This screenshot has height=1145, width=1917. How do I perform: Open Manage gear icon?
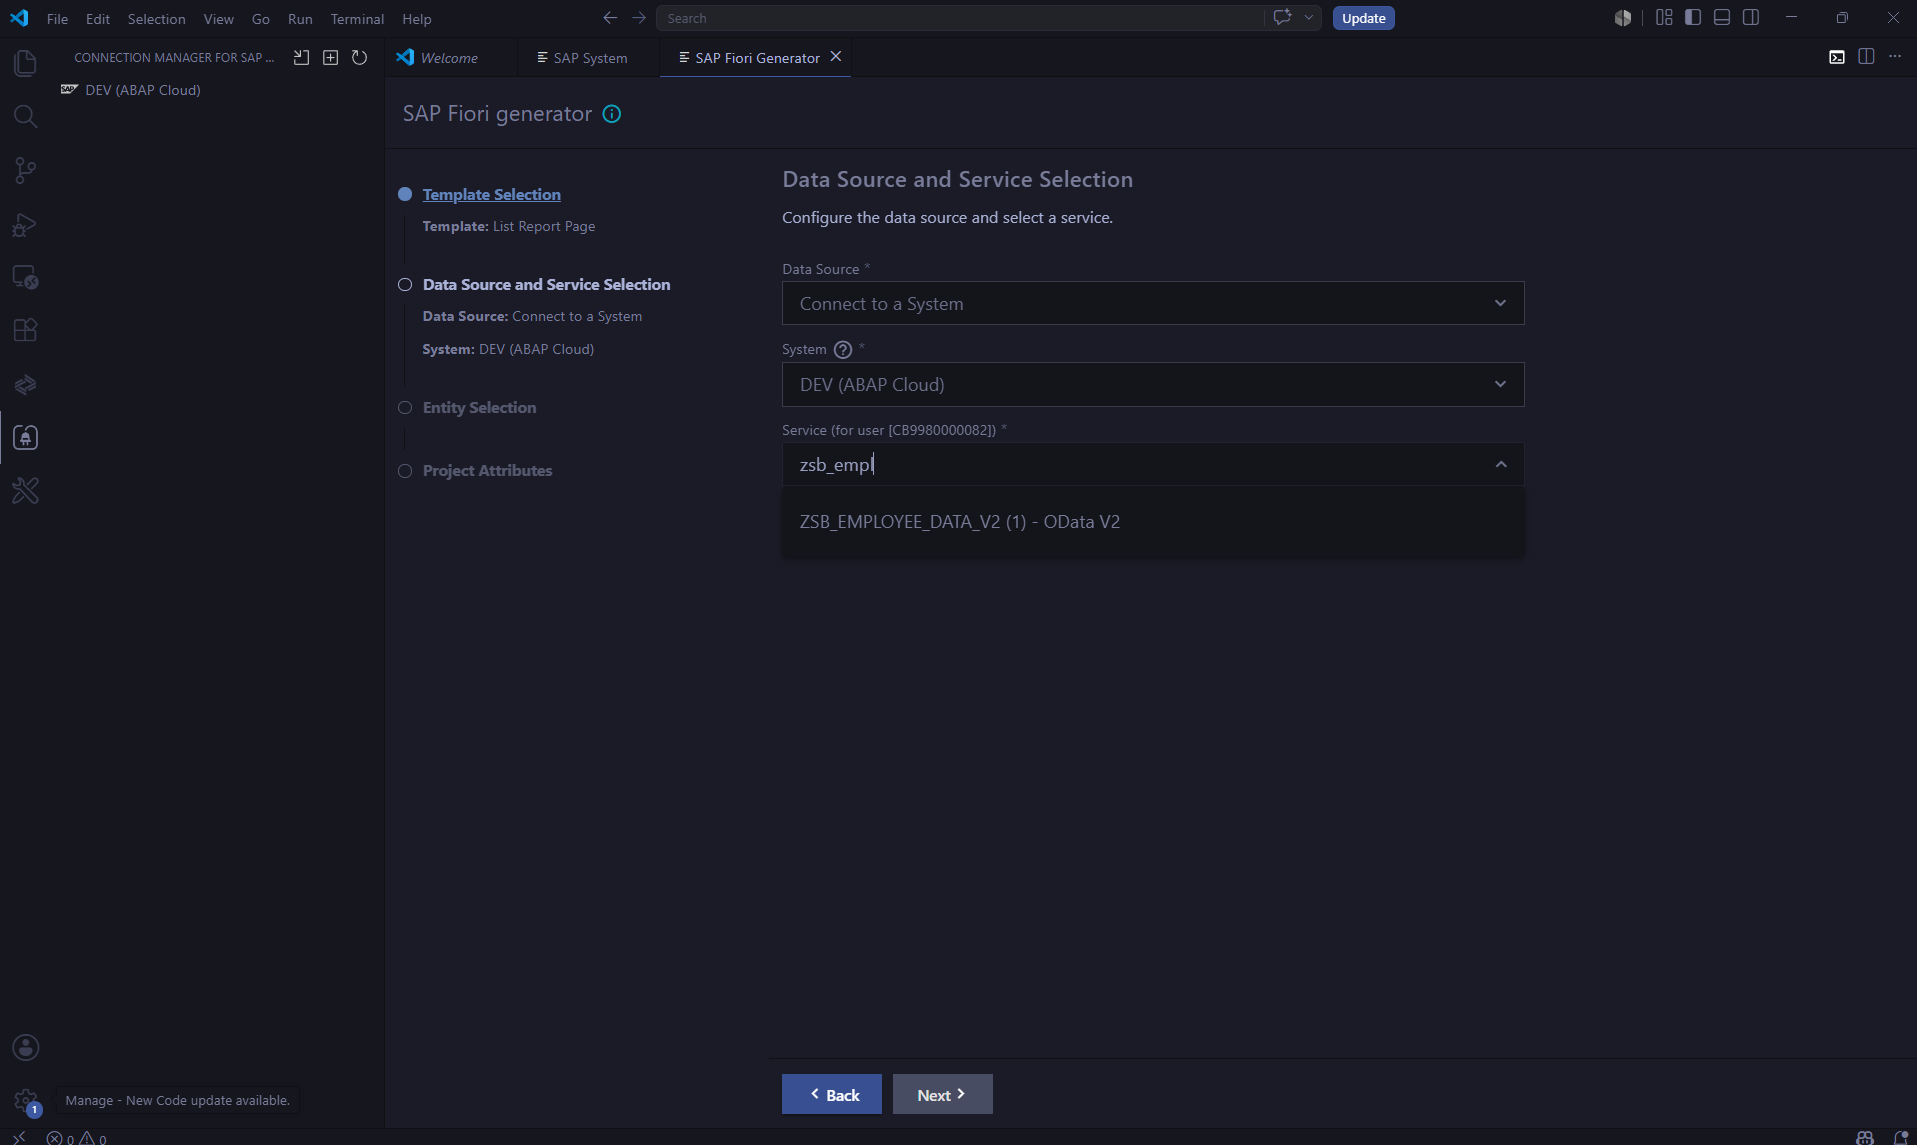click(25, 1101)
